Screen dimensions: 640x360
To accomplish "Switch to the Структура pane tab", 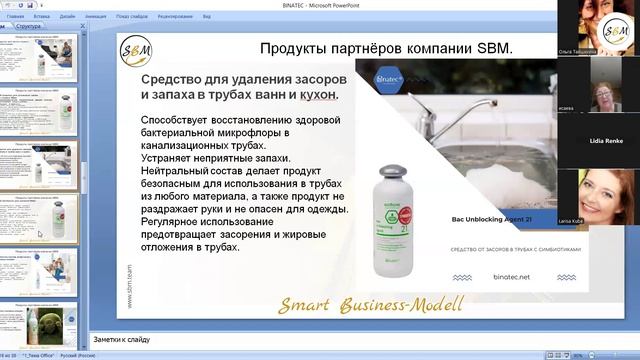I will [x=29, y=26].
